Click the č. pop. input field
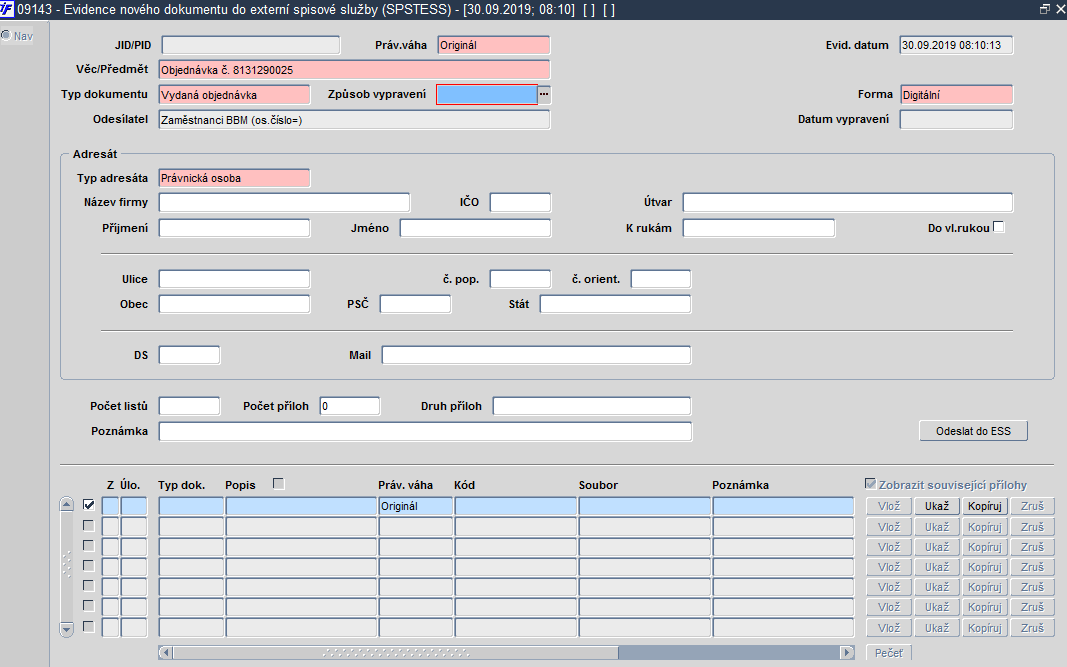 click(x=520, y=279)
